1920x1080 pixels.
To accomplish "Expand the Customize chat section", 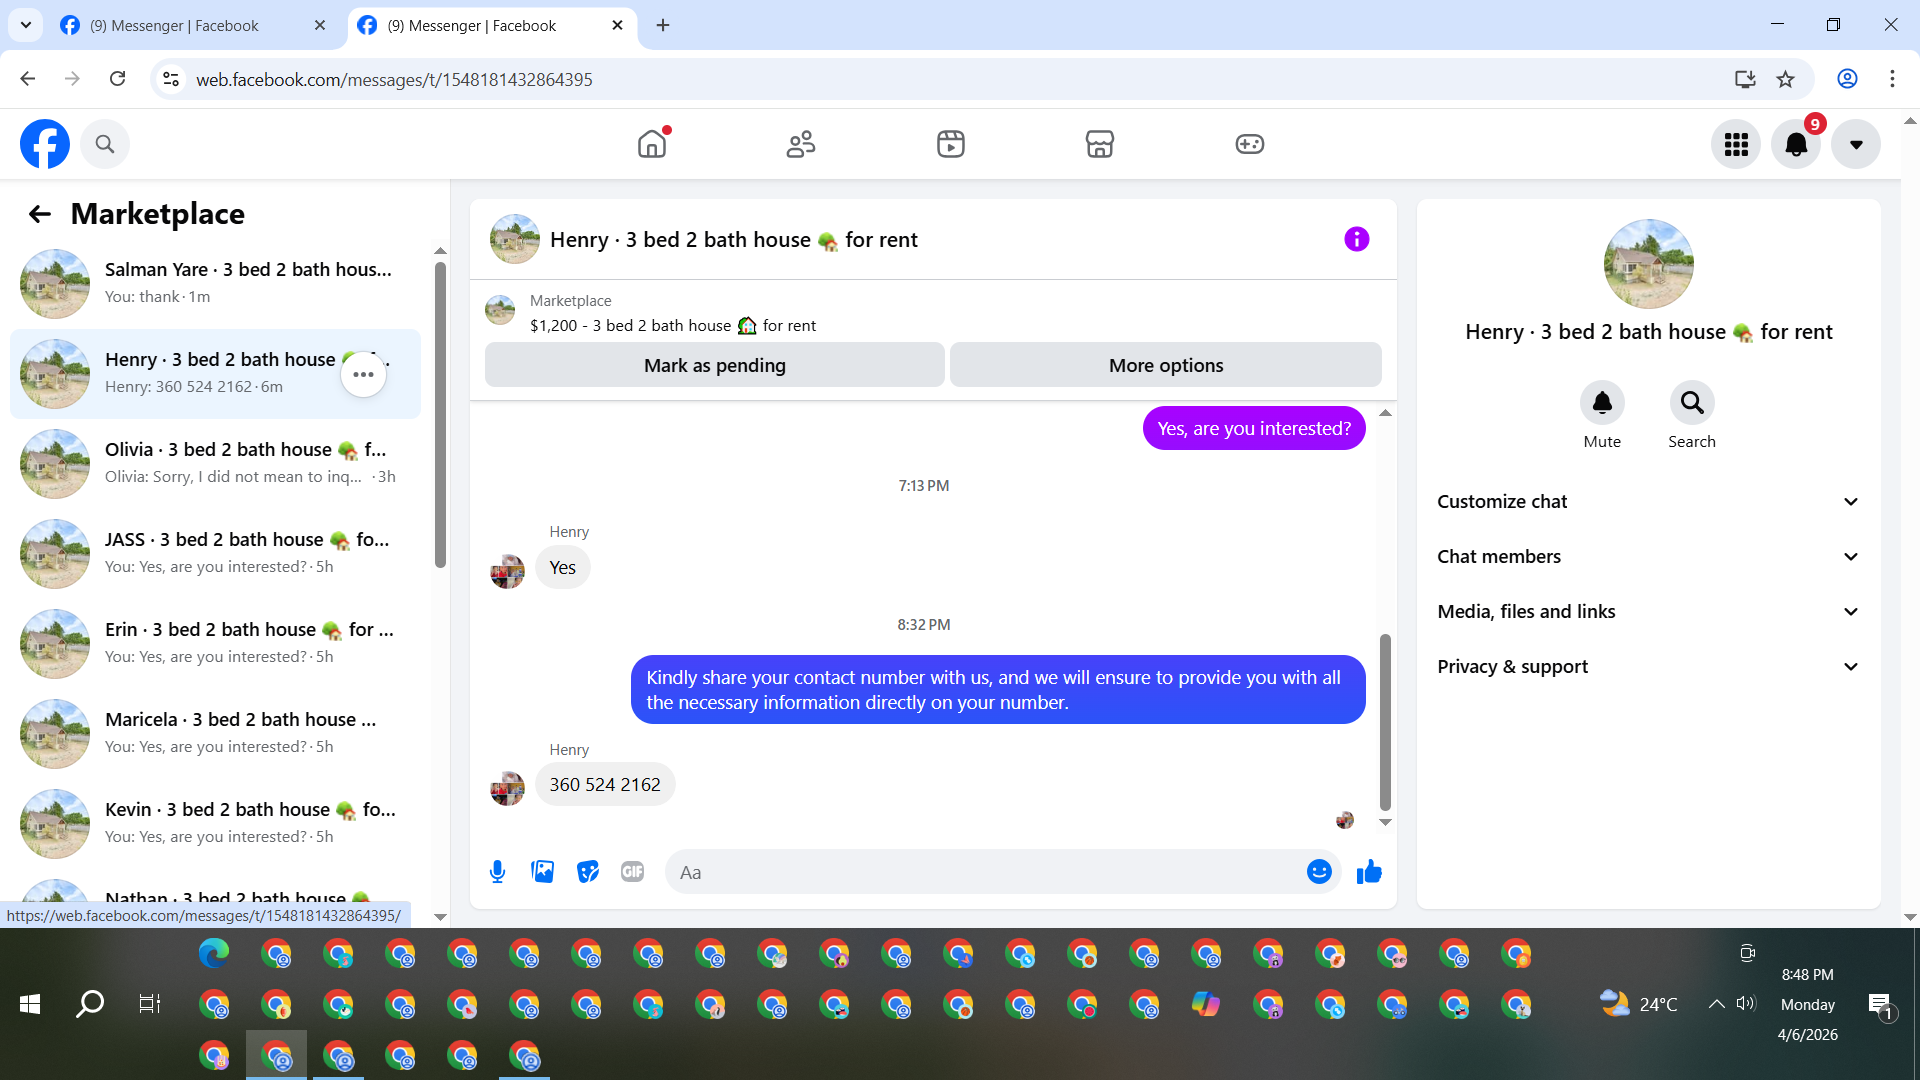I will (x=1649, y=502).
